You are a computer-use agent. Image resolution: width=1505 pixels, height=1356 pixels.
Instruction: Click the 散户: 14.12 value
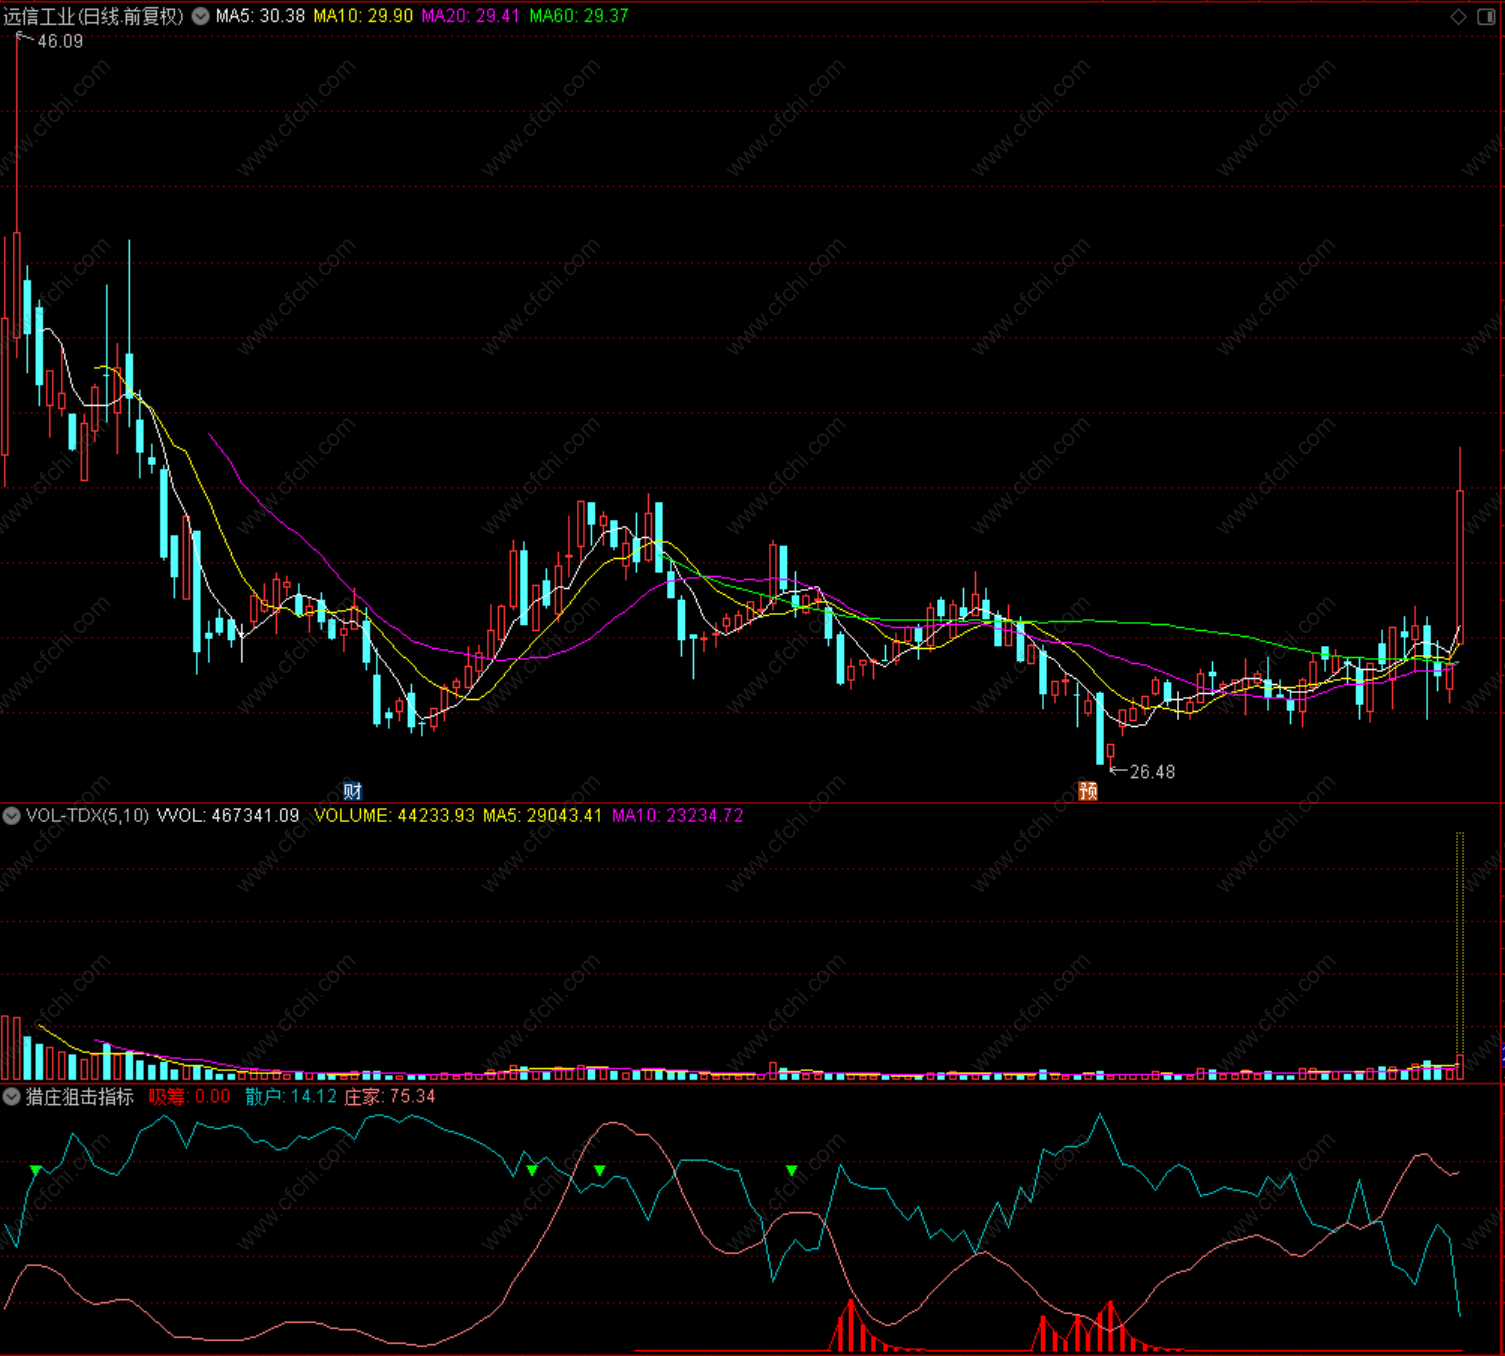(x=290, y=1097)
